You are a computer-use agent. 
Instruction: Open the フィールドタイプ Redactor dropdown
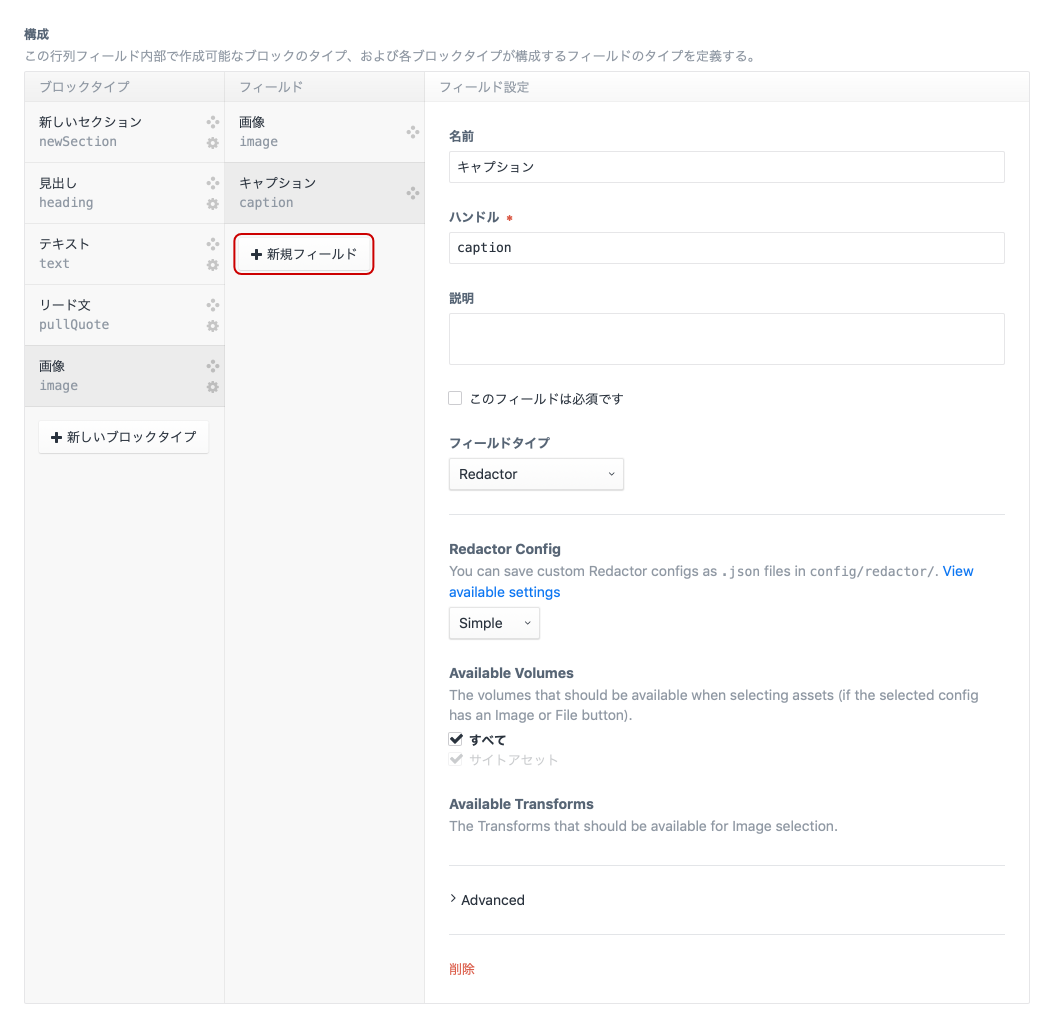tap(536, 474)
